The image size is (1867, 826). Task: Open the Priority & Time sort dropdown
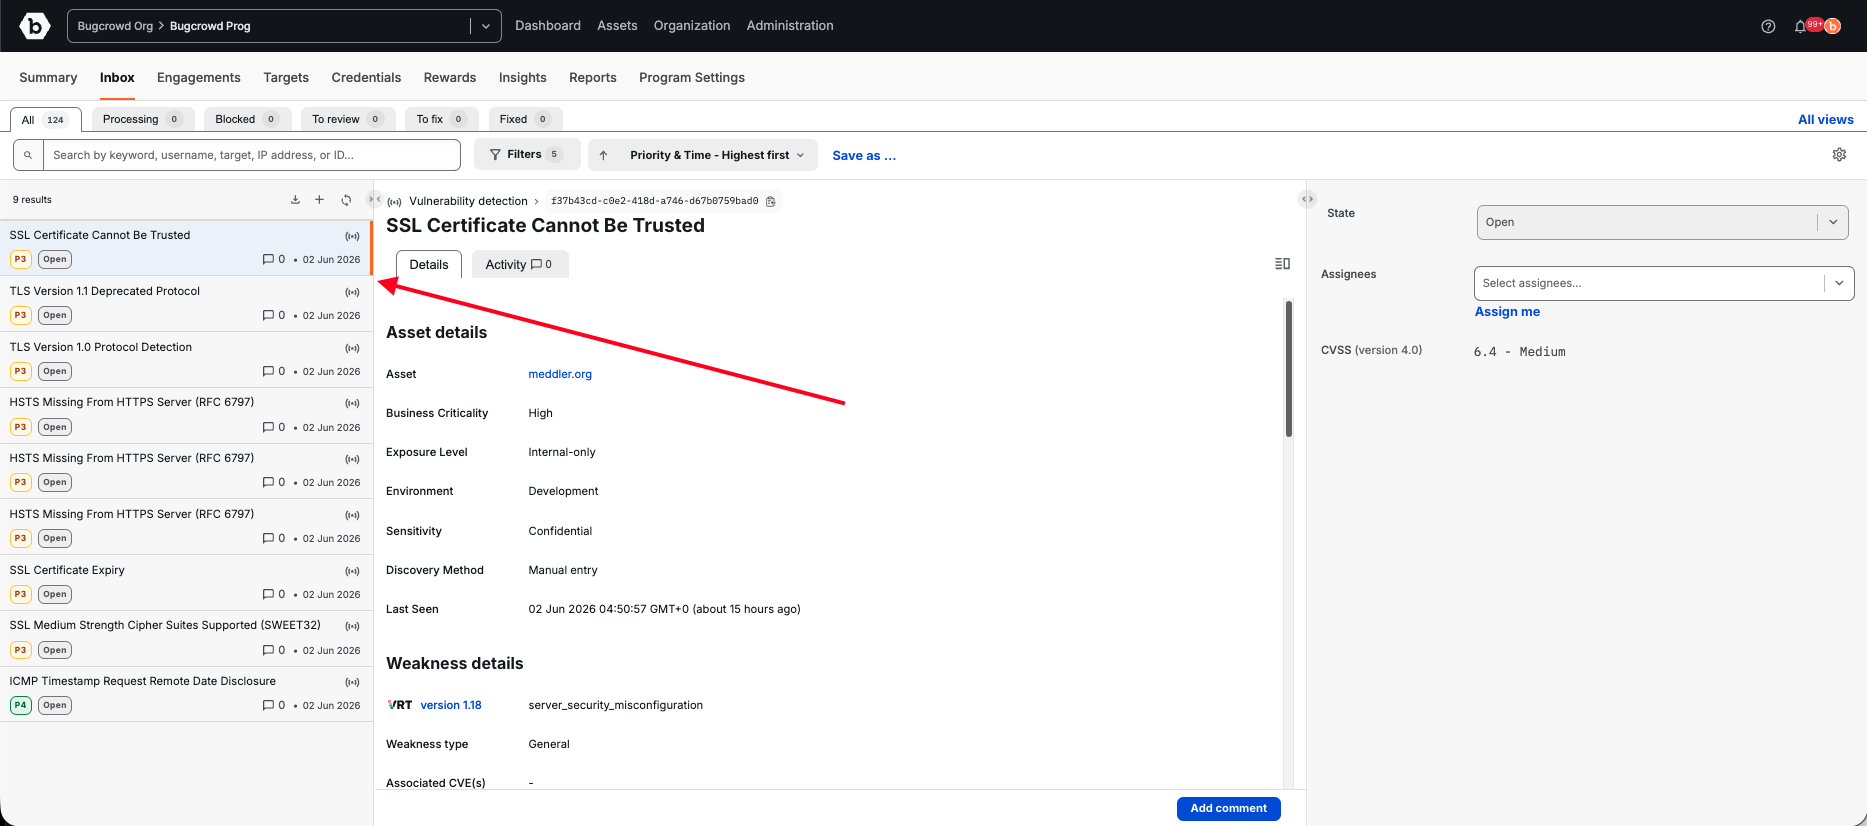tap(716, 155)
